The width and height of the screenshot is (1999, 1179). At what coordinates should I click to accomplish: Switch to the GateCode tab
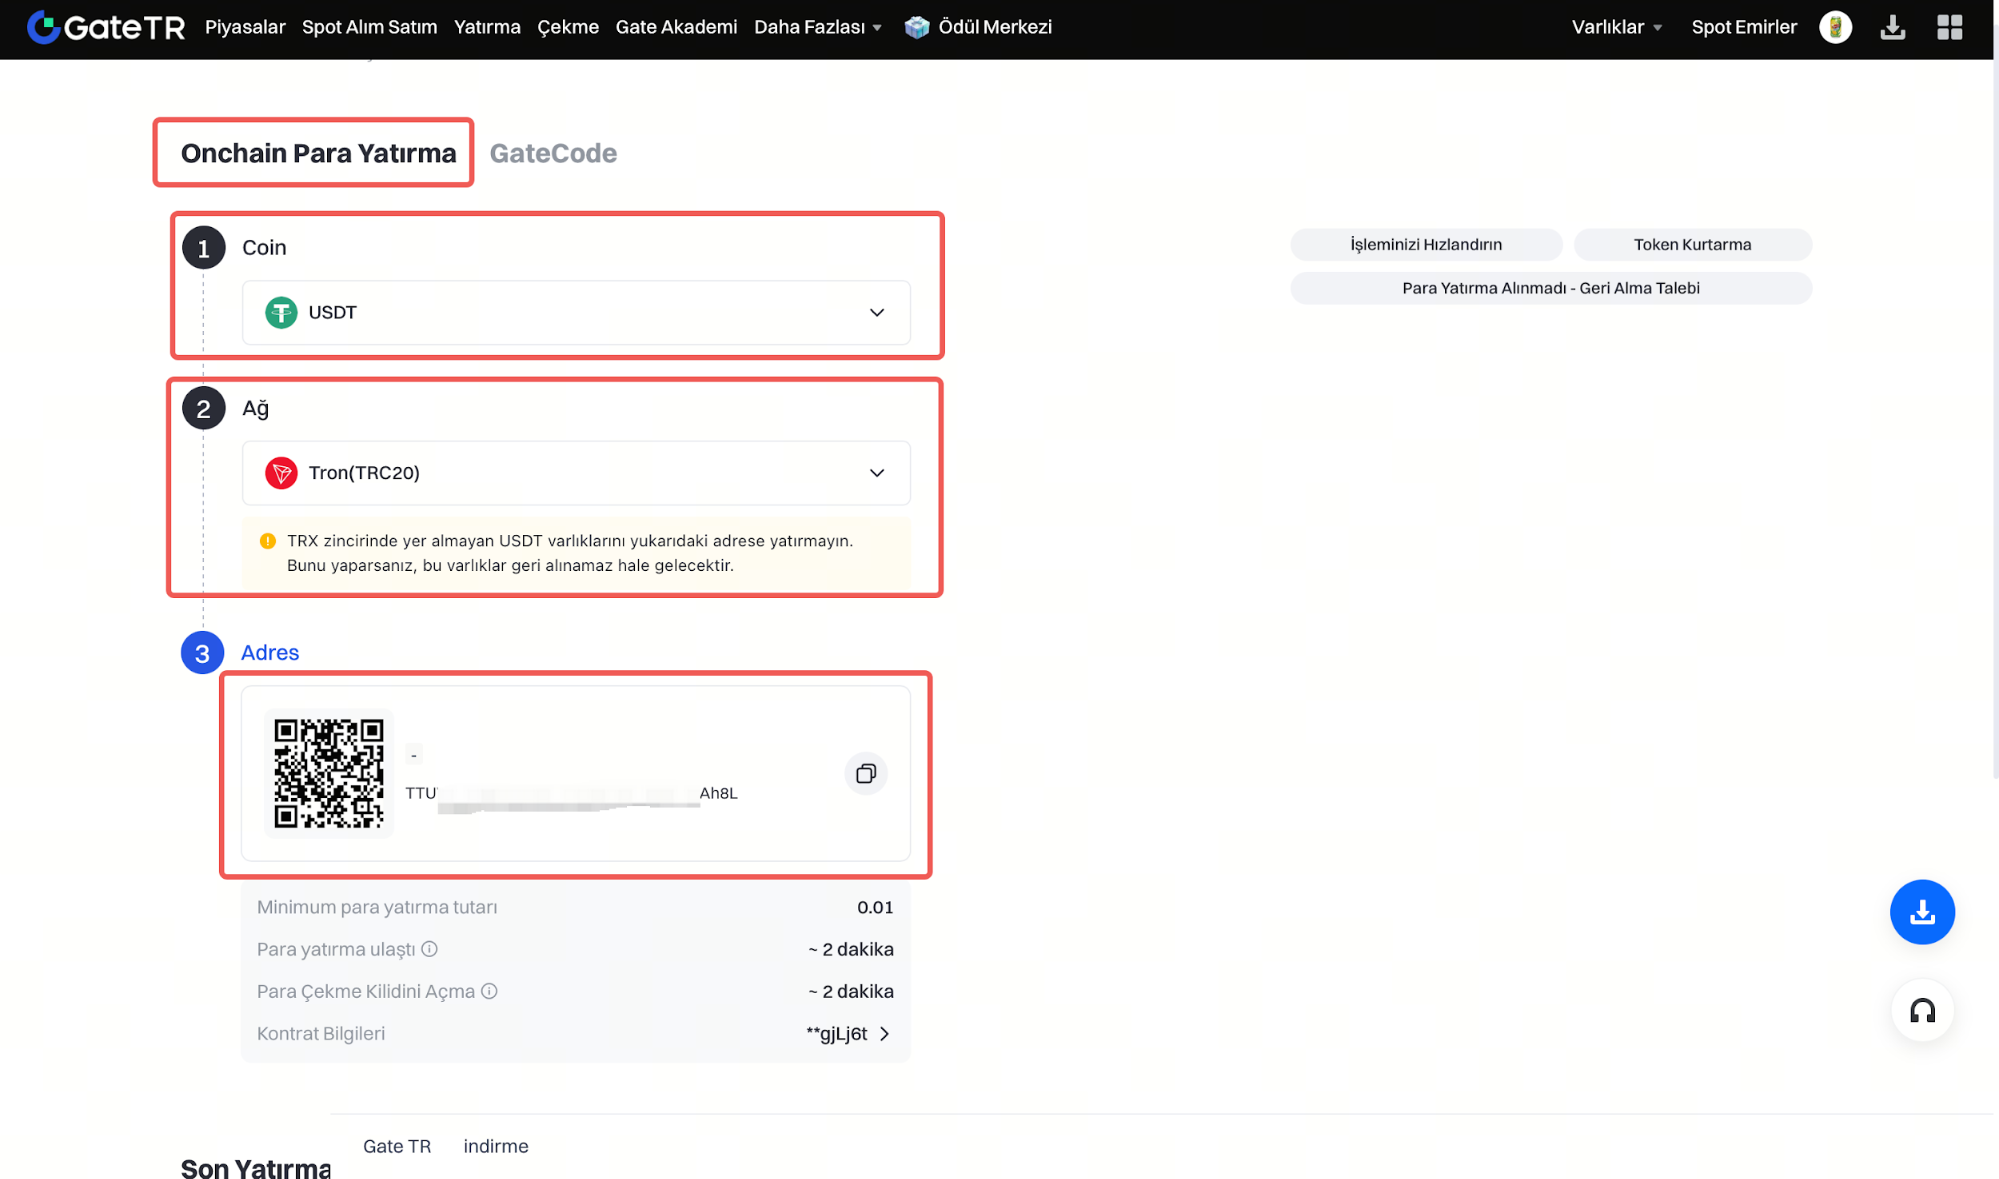(x=553, y=153)
